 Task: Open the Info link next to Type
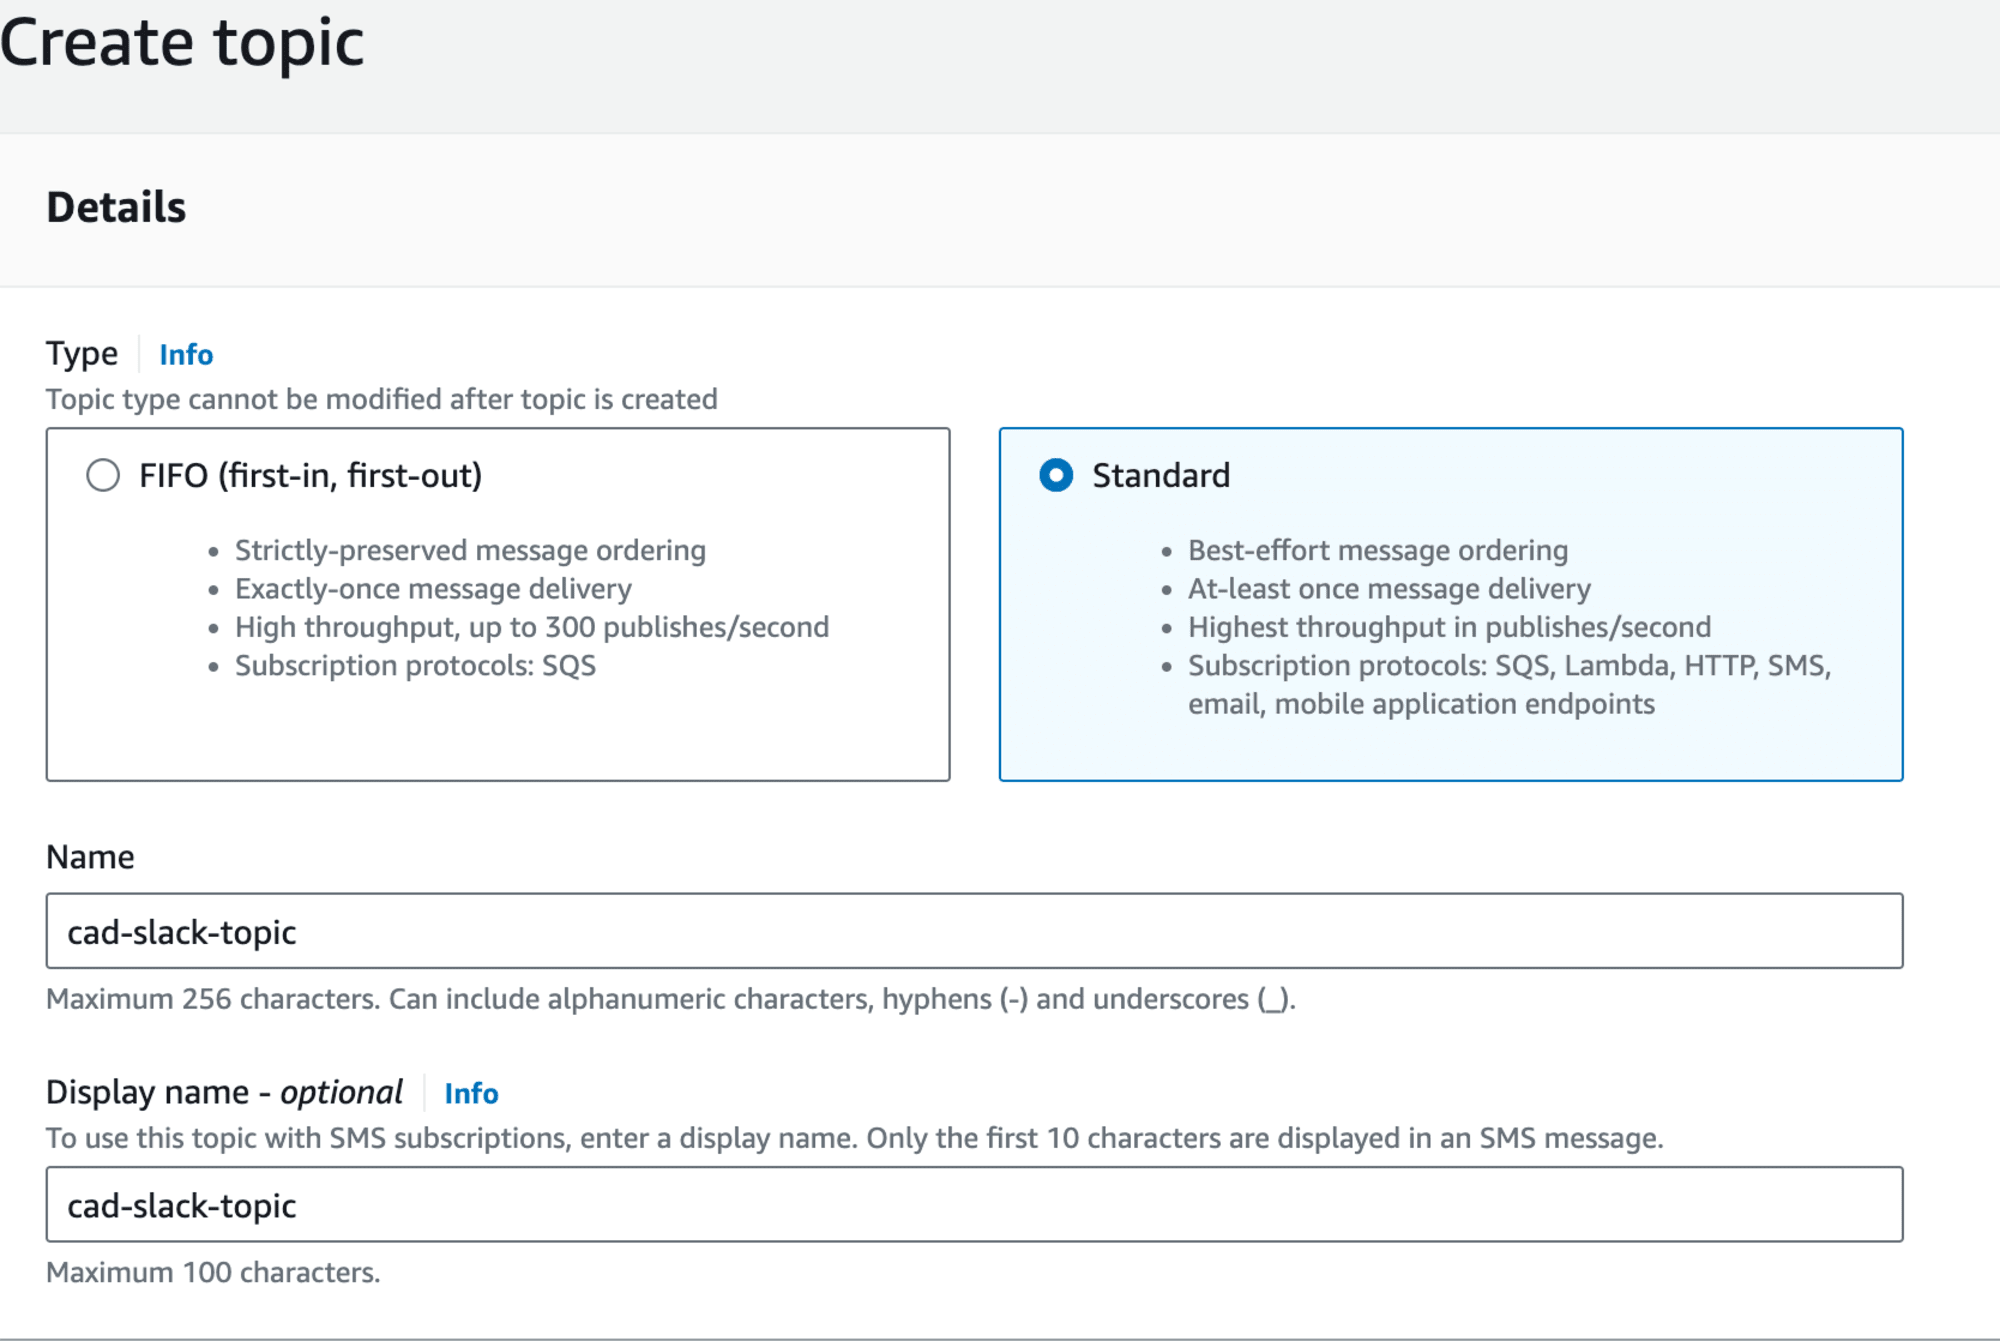point(186,354)
